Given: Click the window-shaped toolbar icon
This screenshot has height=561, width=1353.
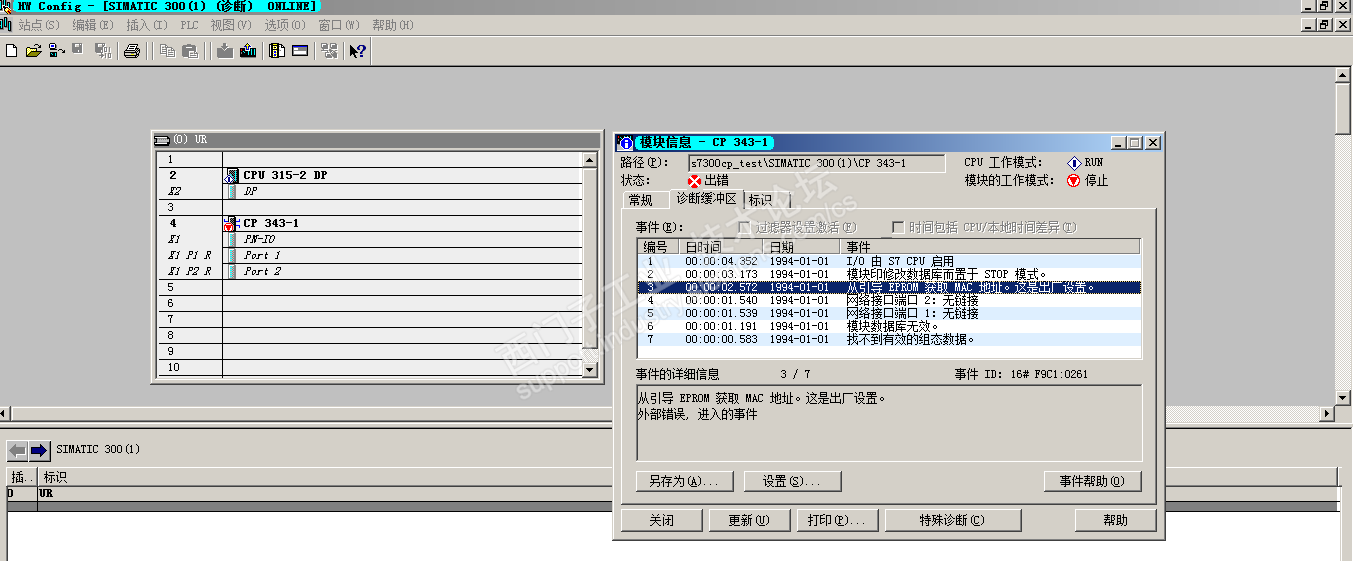Looking at the screenshot, I should [300, 50].
